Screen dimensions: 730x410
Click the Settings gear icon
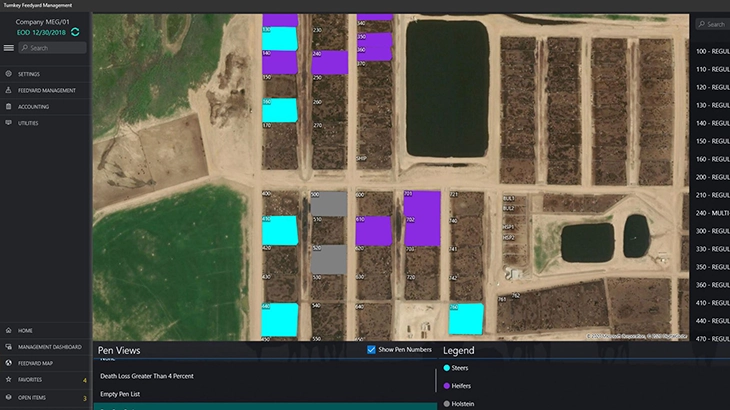pyautogui.click(x=9, y=74)
